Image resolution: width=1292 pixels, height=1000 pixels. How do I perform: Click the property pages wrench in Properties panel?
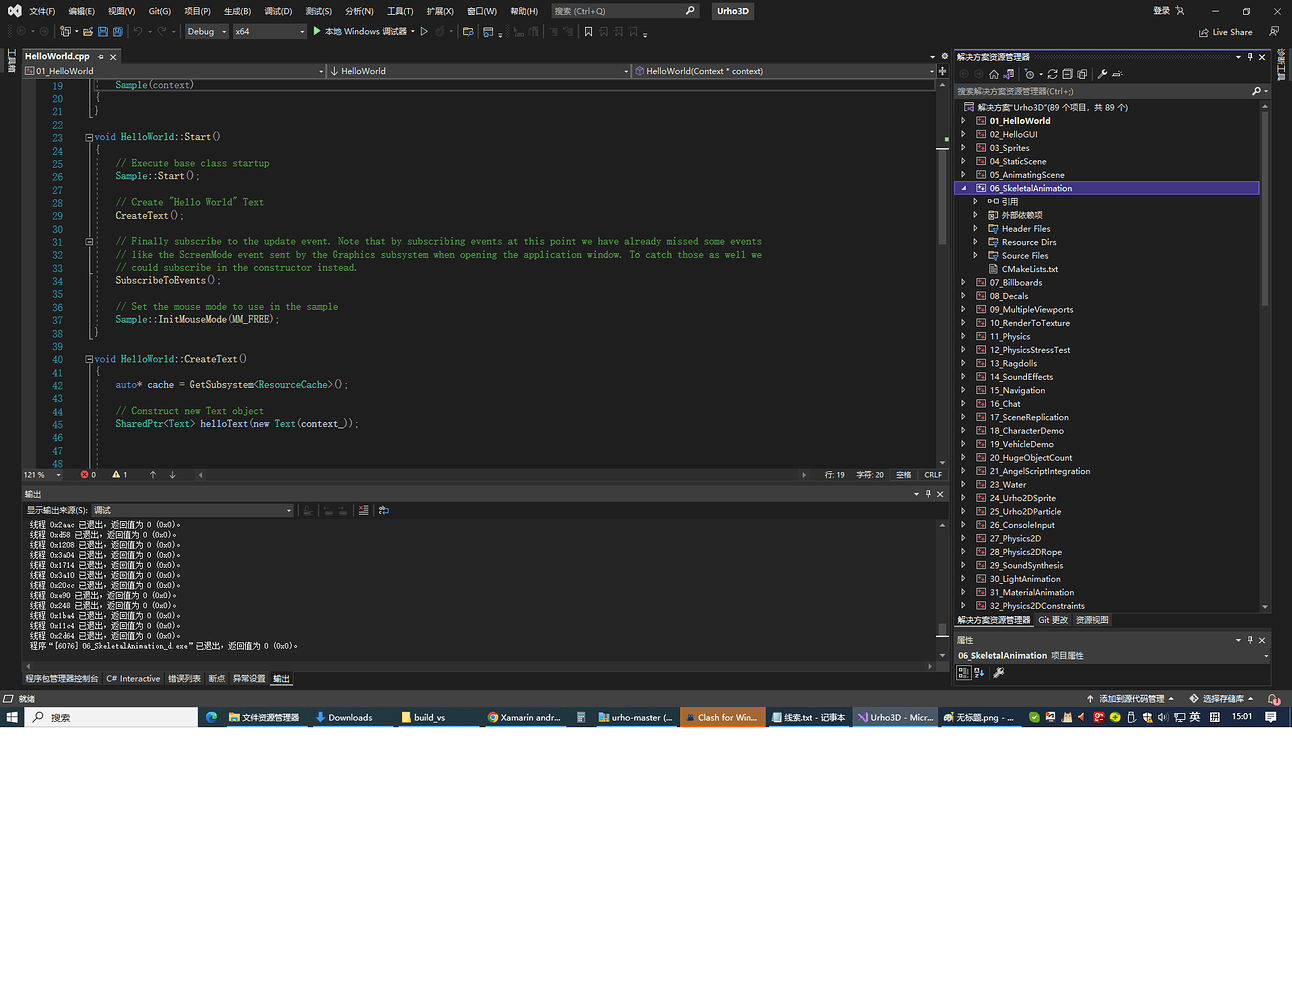pos(998,673)
